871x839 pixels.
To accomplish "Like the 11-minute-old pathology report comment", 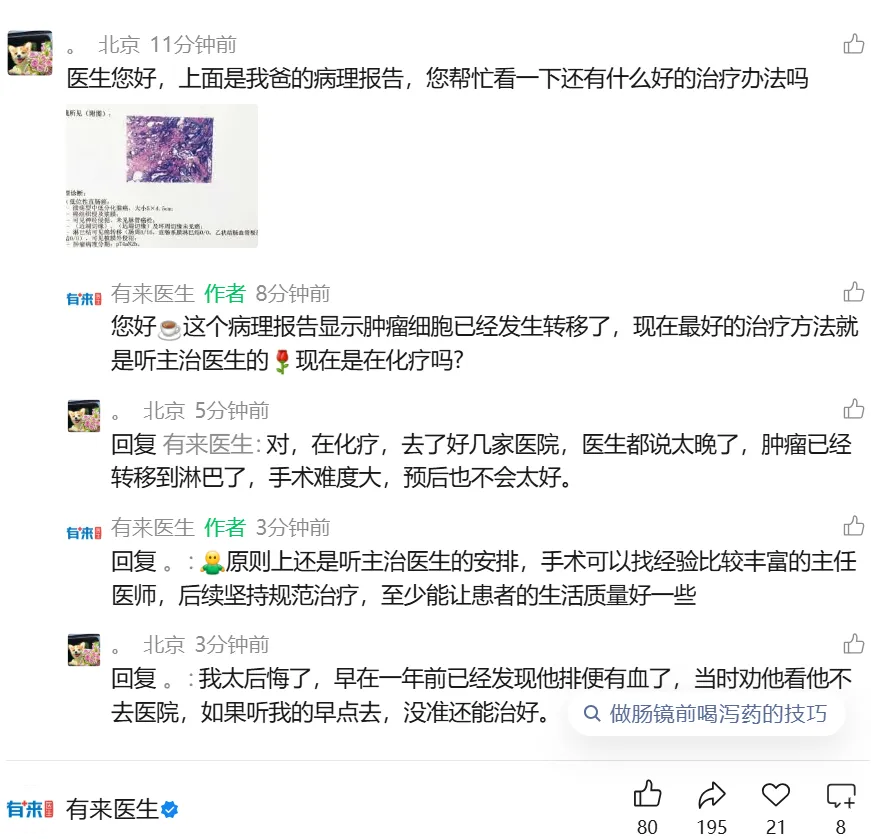I will click(x=854, y=43).
